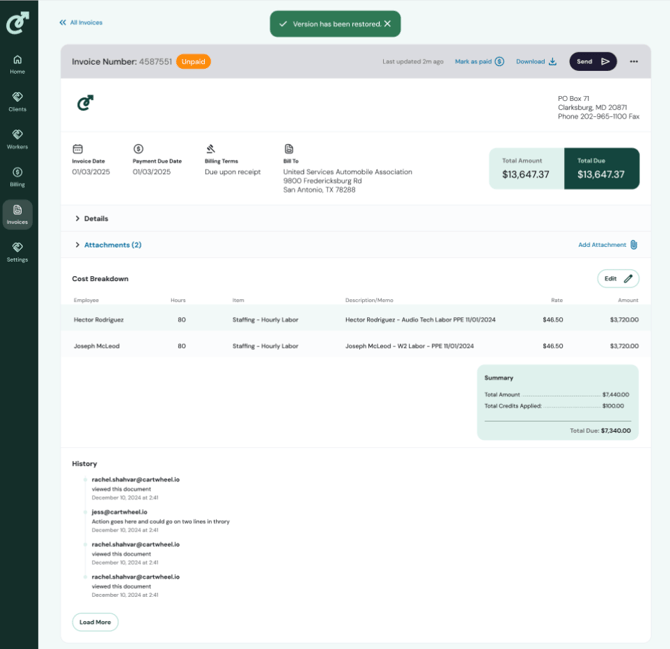
Task: Load more history entries
Action: click(x=95, y=622)
